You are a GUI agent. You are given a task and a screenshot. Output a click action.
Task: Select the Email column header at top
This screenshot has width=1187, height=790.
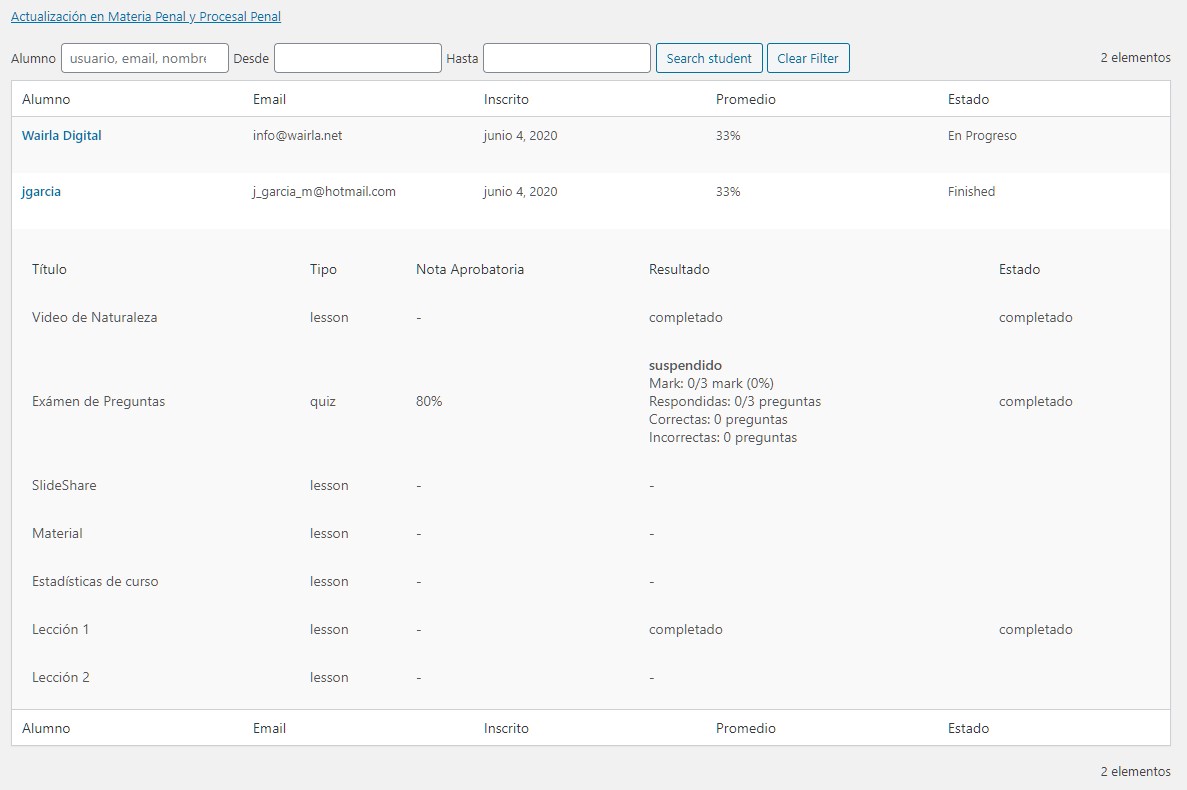click(x=269, y=99)
